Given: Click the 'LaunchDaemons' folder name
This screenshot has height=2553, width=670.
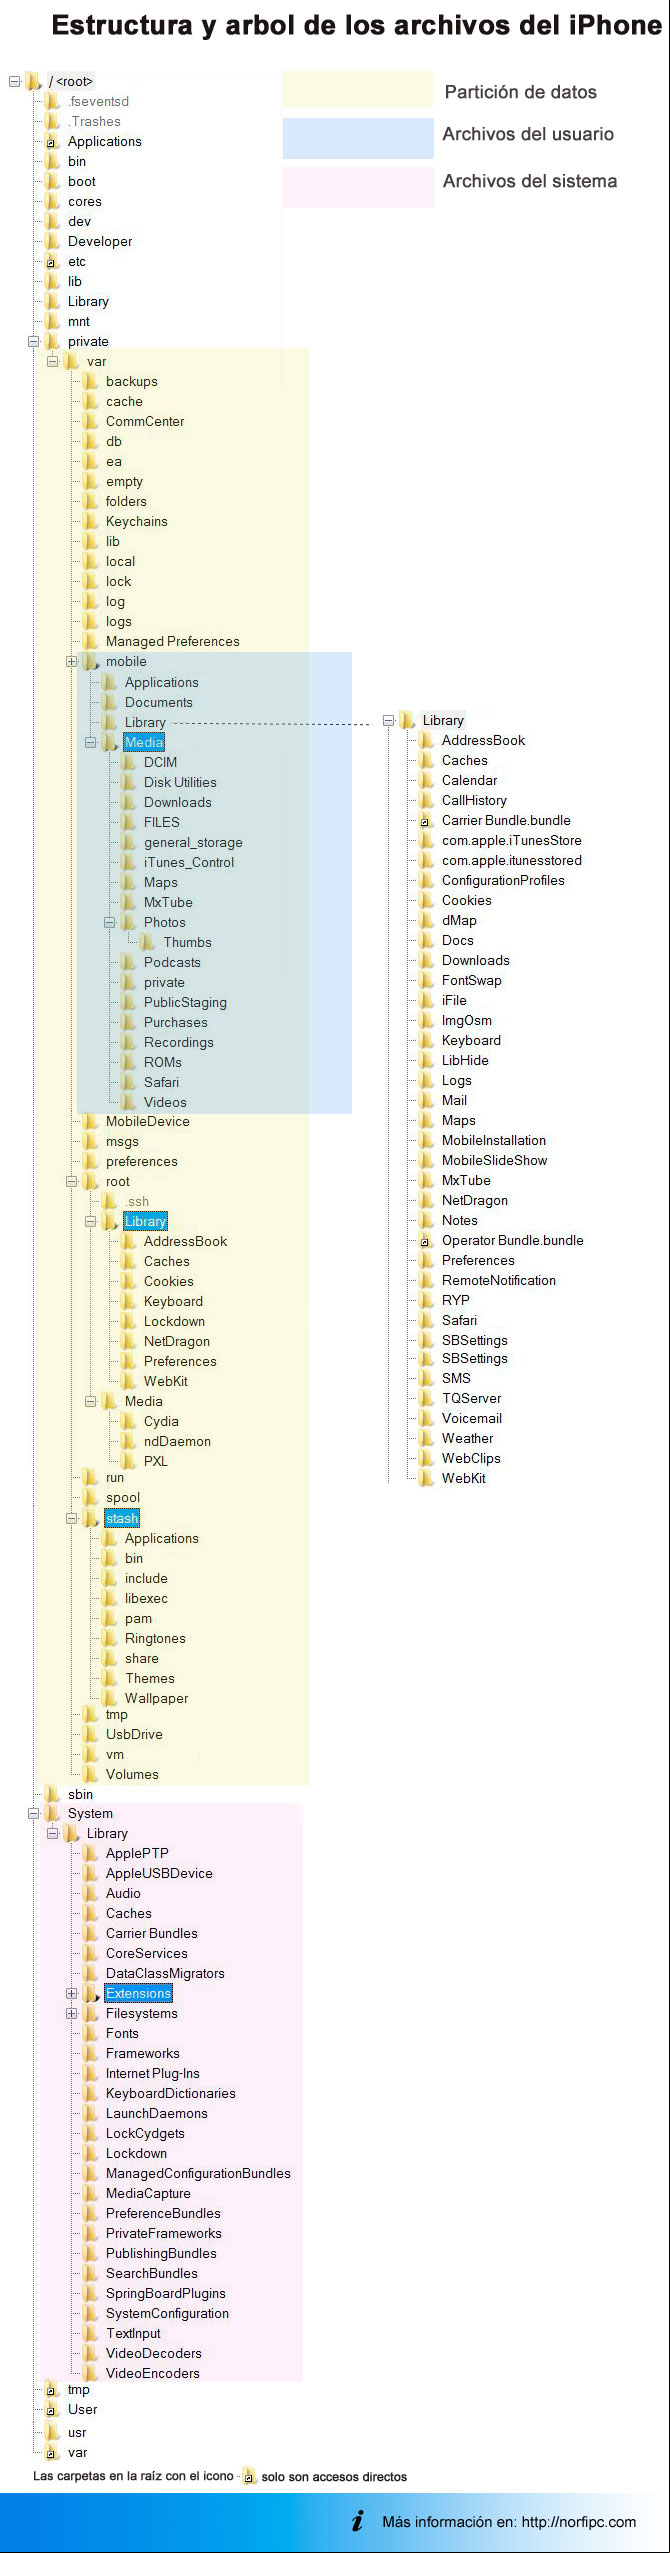Looking at the screenshot, I should tap(157, 2113).
